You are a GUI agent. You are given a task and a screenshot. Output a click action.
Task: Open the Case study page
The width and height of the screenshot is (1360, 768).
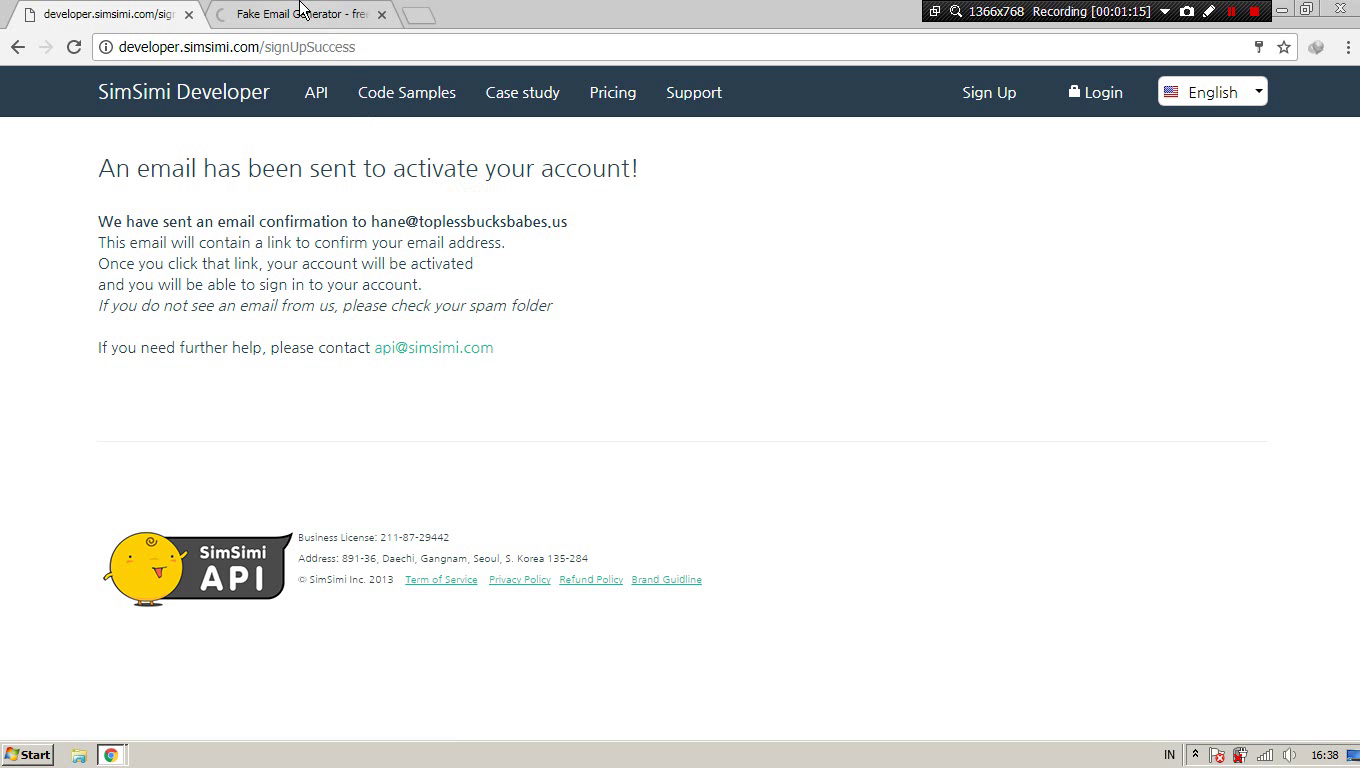point(522,92)
